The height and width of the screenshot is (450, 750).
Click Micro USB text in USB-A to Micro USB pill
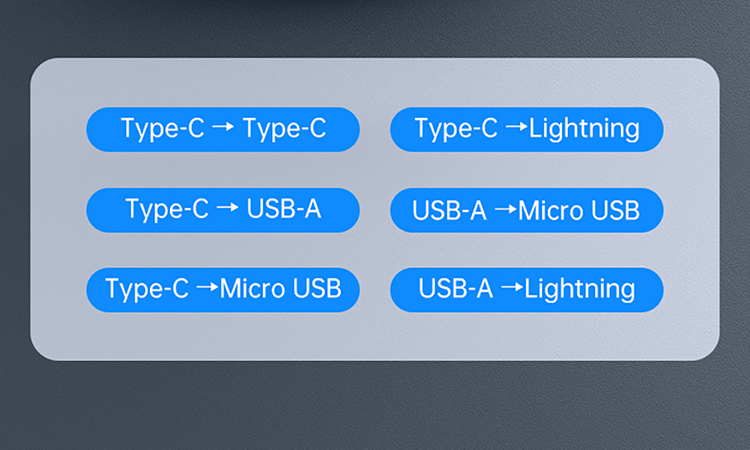(x=578, y=210)
